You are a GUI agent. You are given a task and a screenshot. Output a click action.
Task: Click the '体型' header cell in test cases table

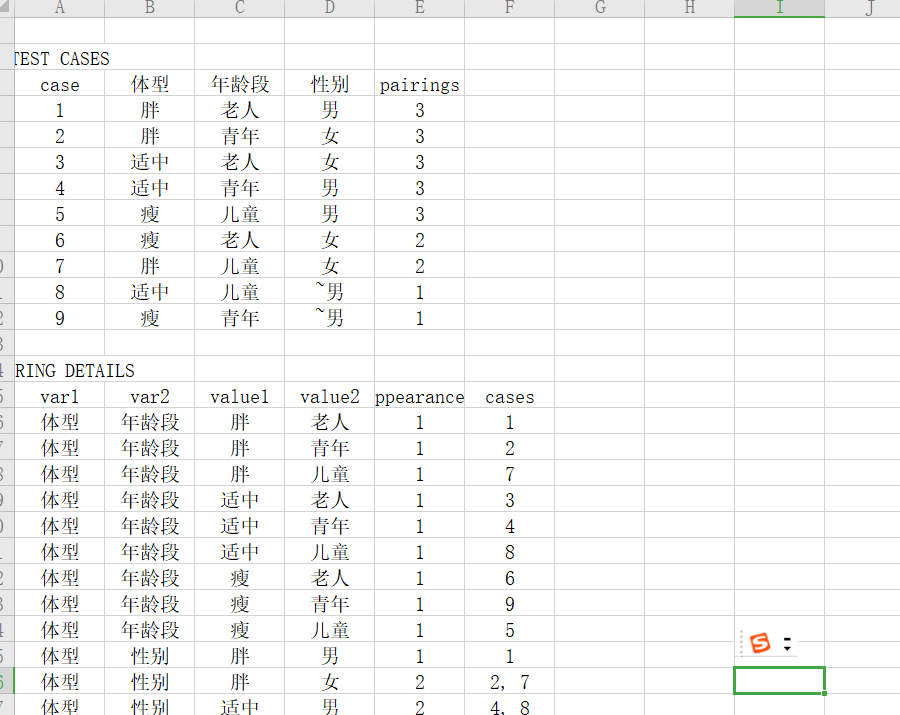(150, 84)
